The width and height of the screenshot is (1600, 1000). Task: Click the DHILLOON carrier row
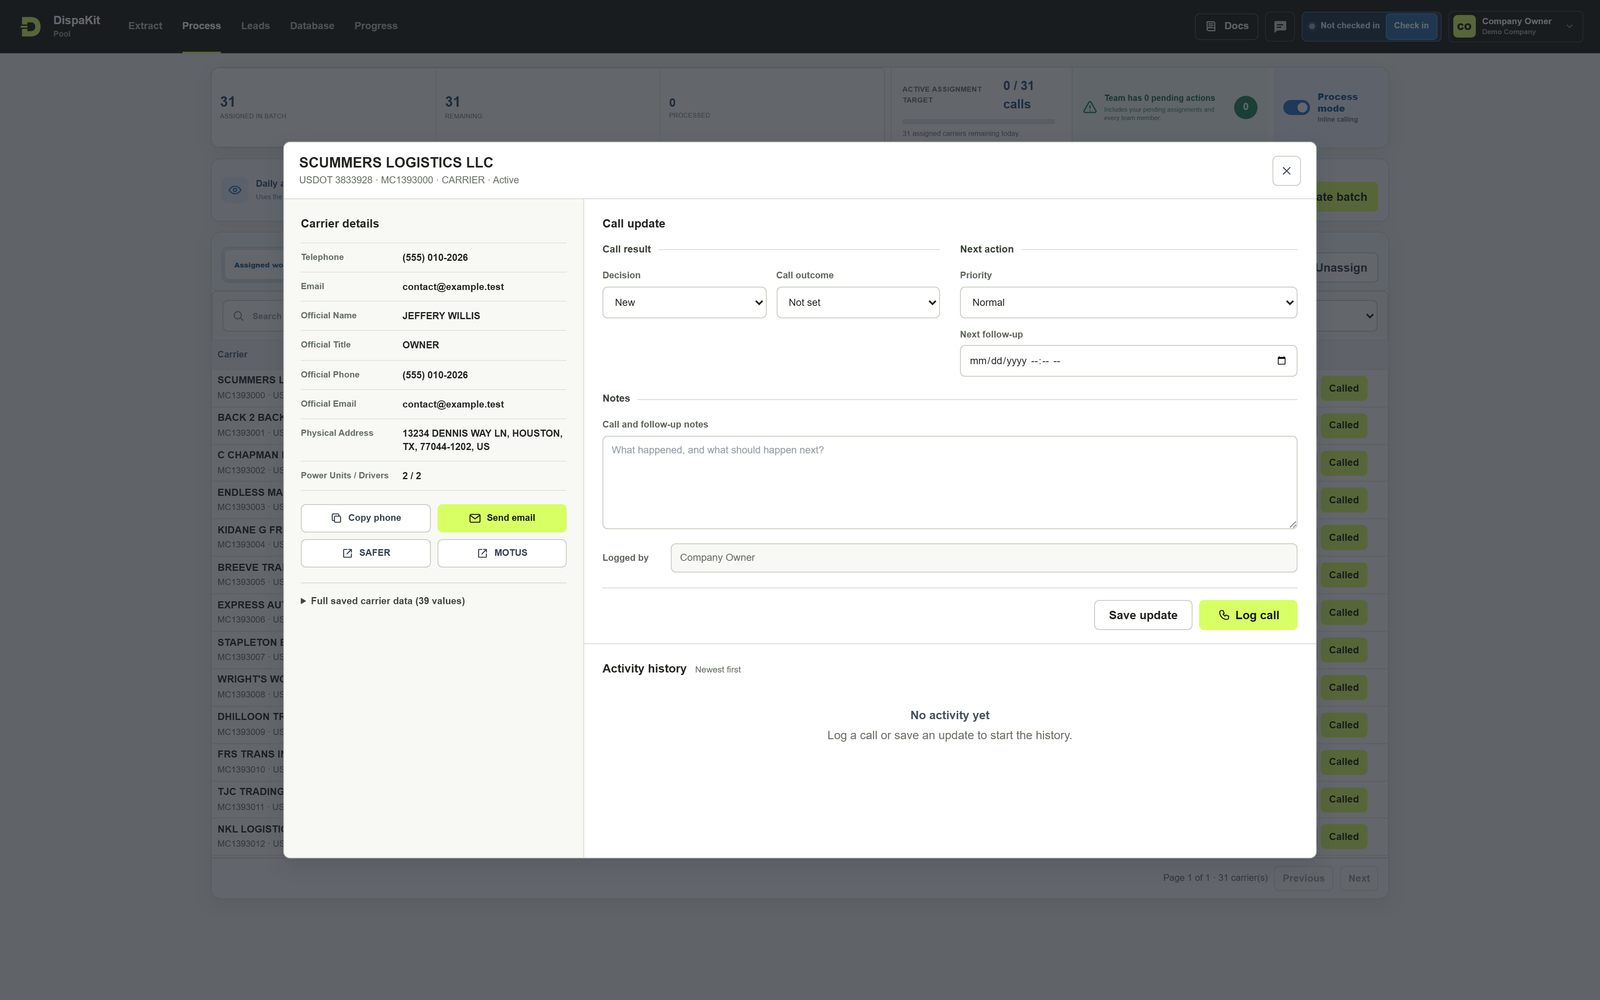pyautogui.click(x=250, y=724)
